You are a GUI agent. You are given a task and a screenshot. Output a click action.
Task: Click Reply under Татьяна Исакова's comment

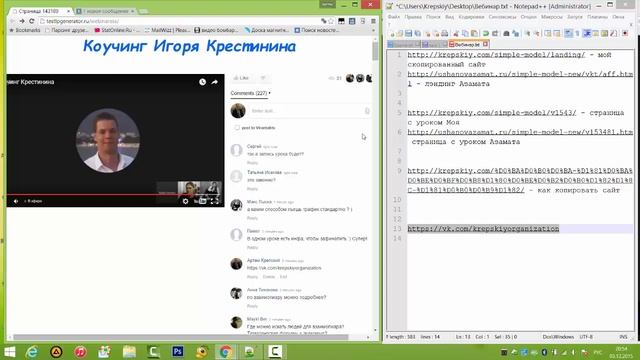click(252, 189)
